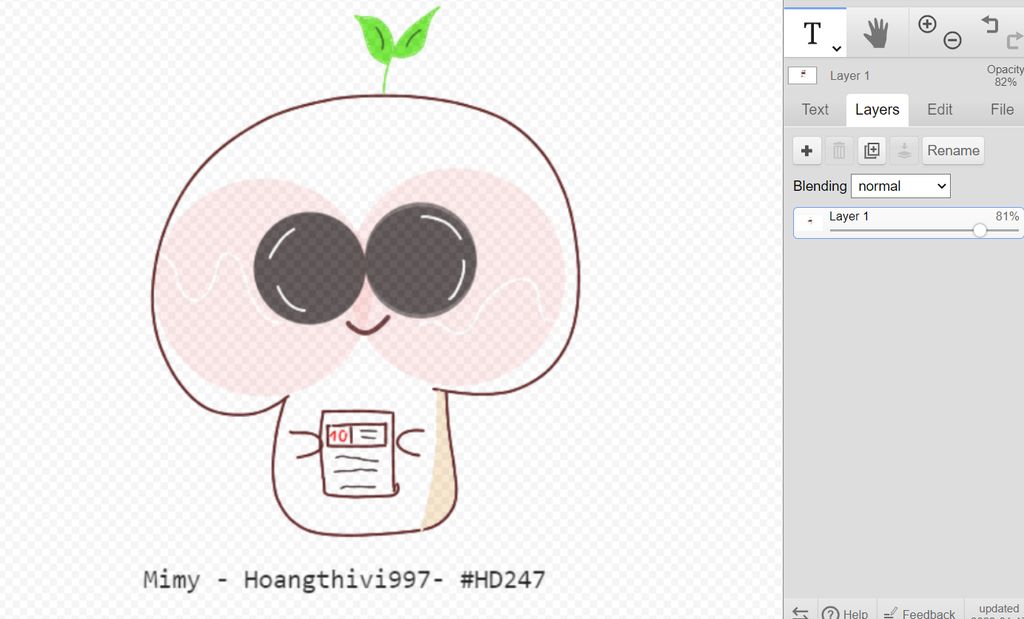Zoom out with the minus magnifier

pos(952,40)
